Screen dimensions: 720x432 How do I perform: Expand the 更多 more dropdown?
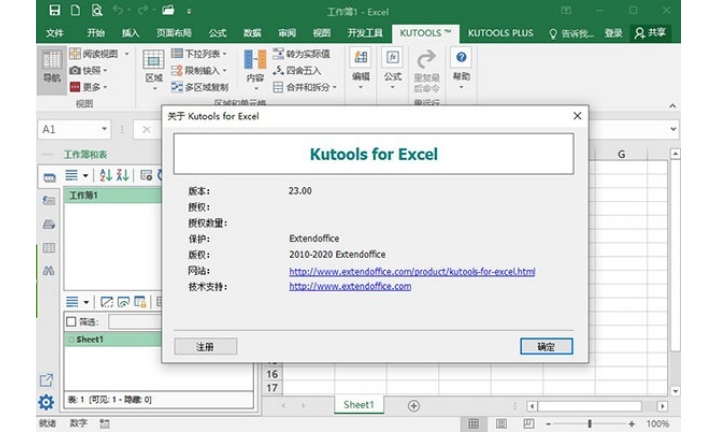105,87
